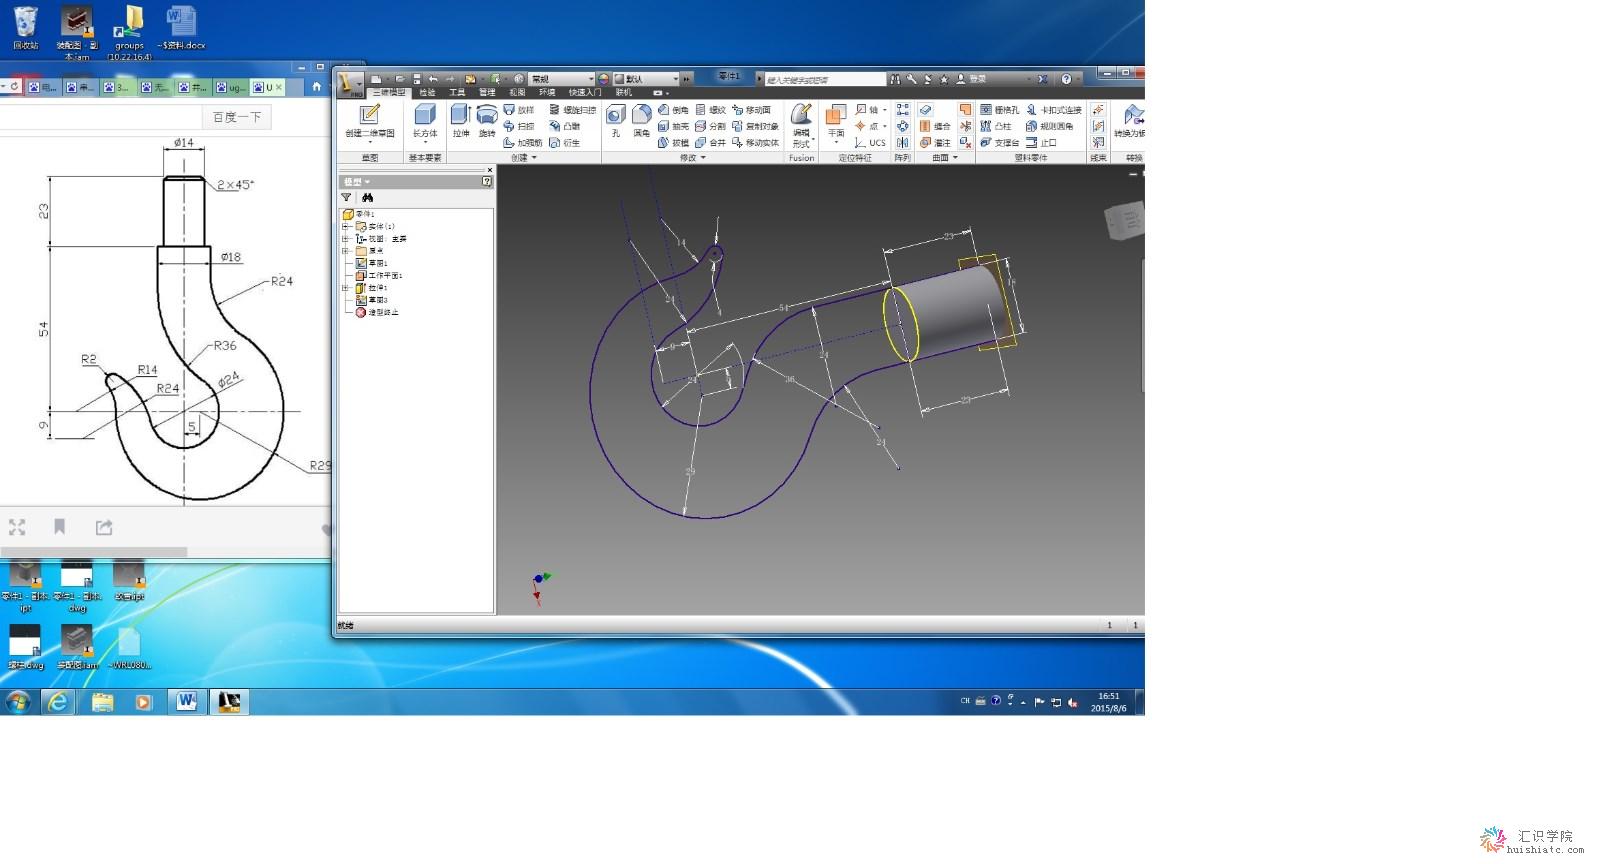Click the share icon below hook drawing
The width and height of the screenshot is (1600, 864).
[104, 527]
